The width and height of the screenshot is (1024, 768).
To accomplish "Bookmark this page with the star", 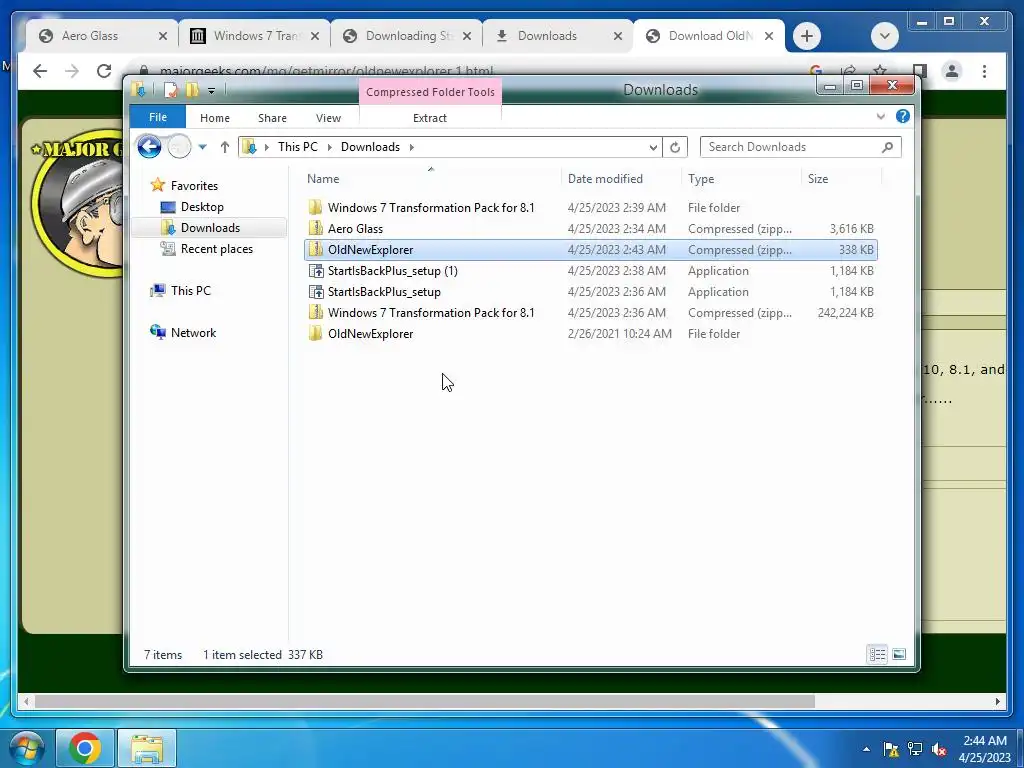I will coord(880,69).
